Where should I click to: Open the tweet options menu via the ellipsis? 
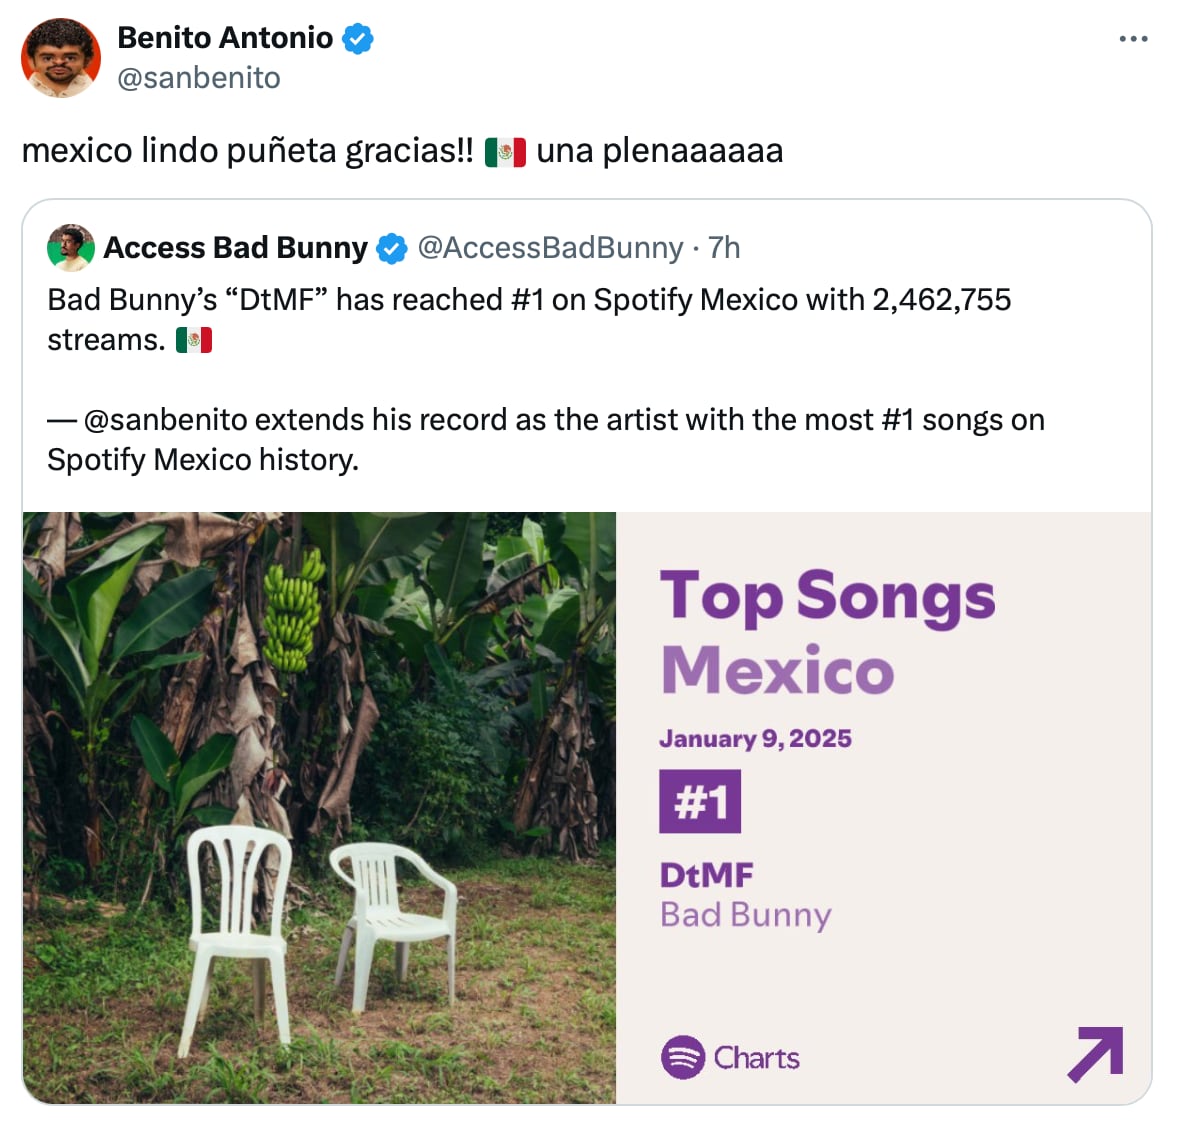coord(1133,38)
